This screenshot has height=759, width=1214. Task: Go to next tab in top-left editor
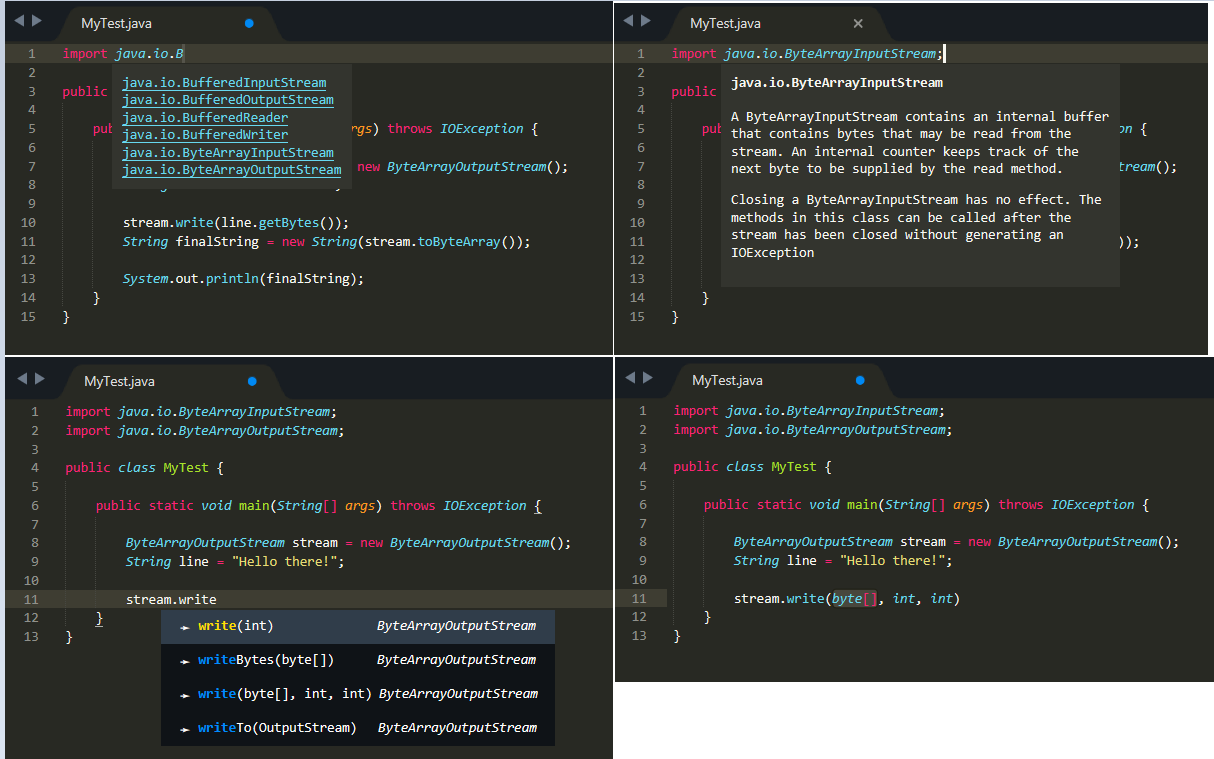37,21
